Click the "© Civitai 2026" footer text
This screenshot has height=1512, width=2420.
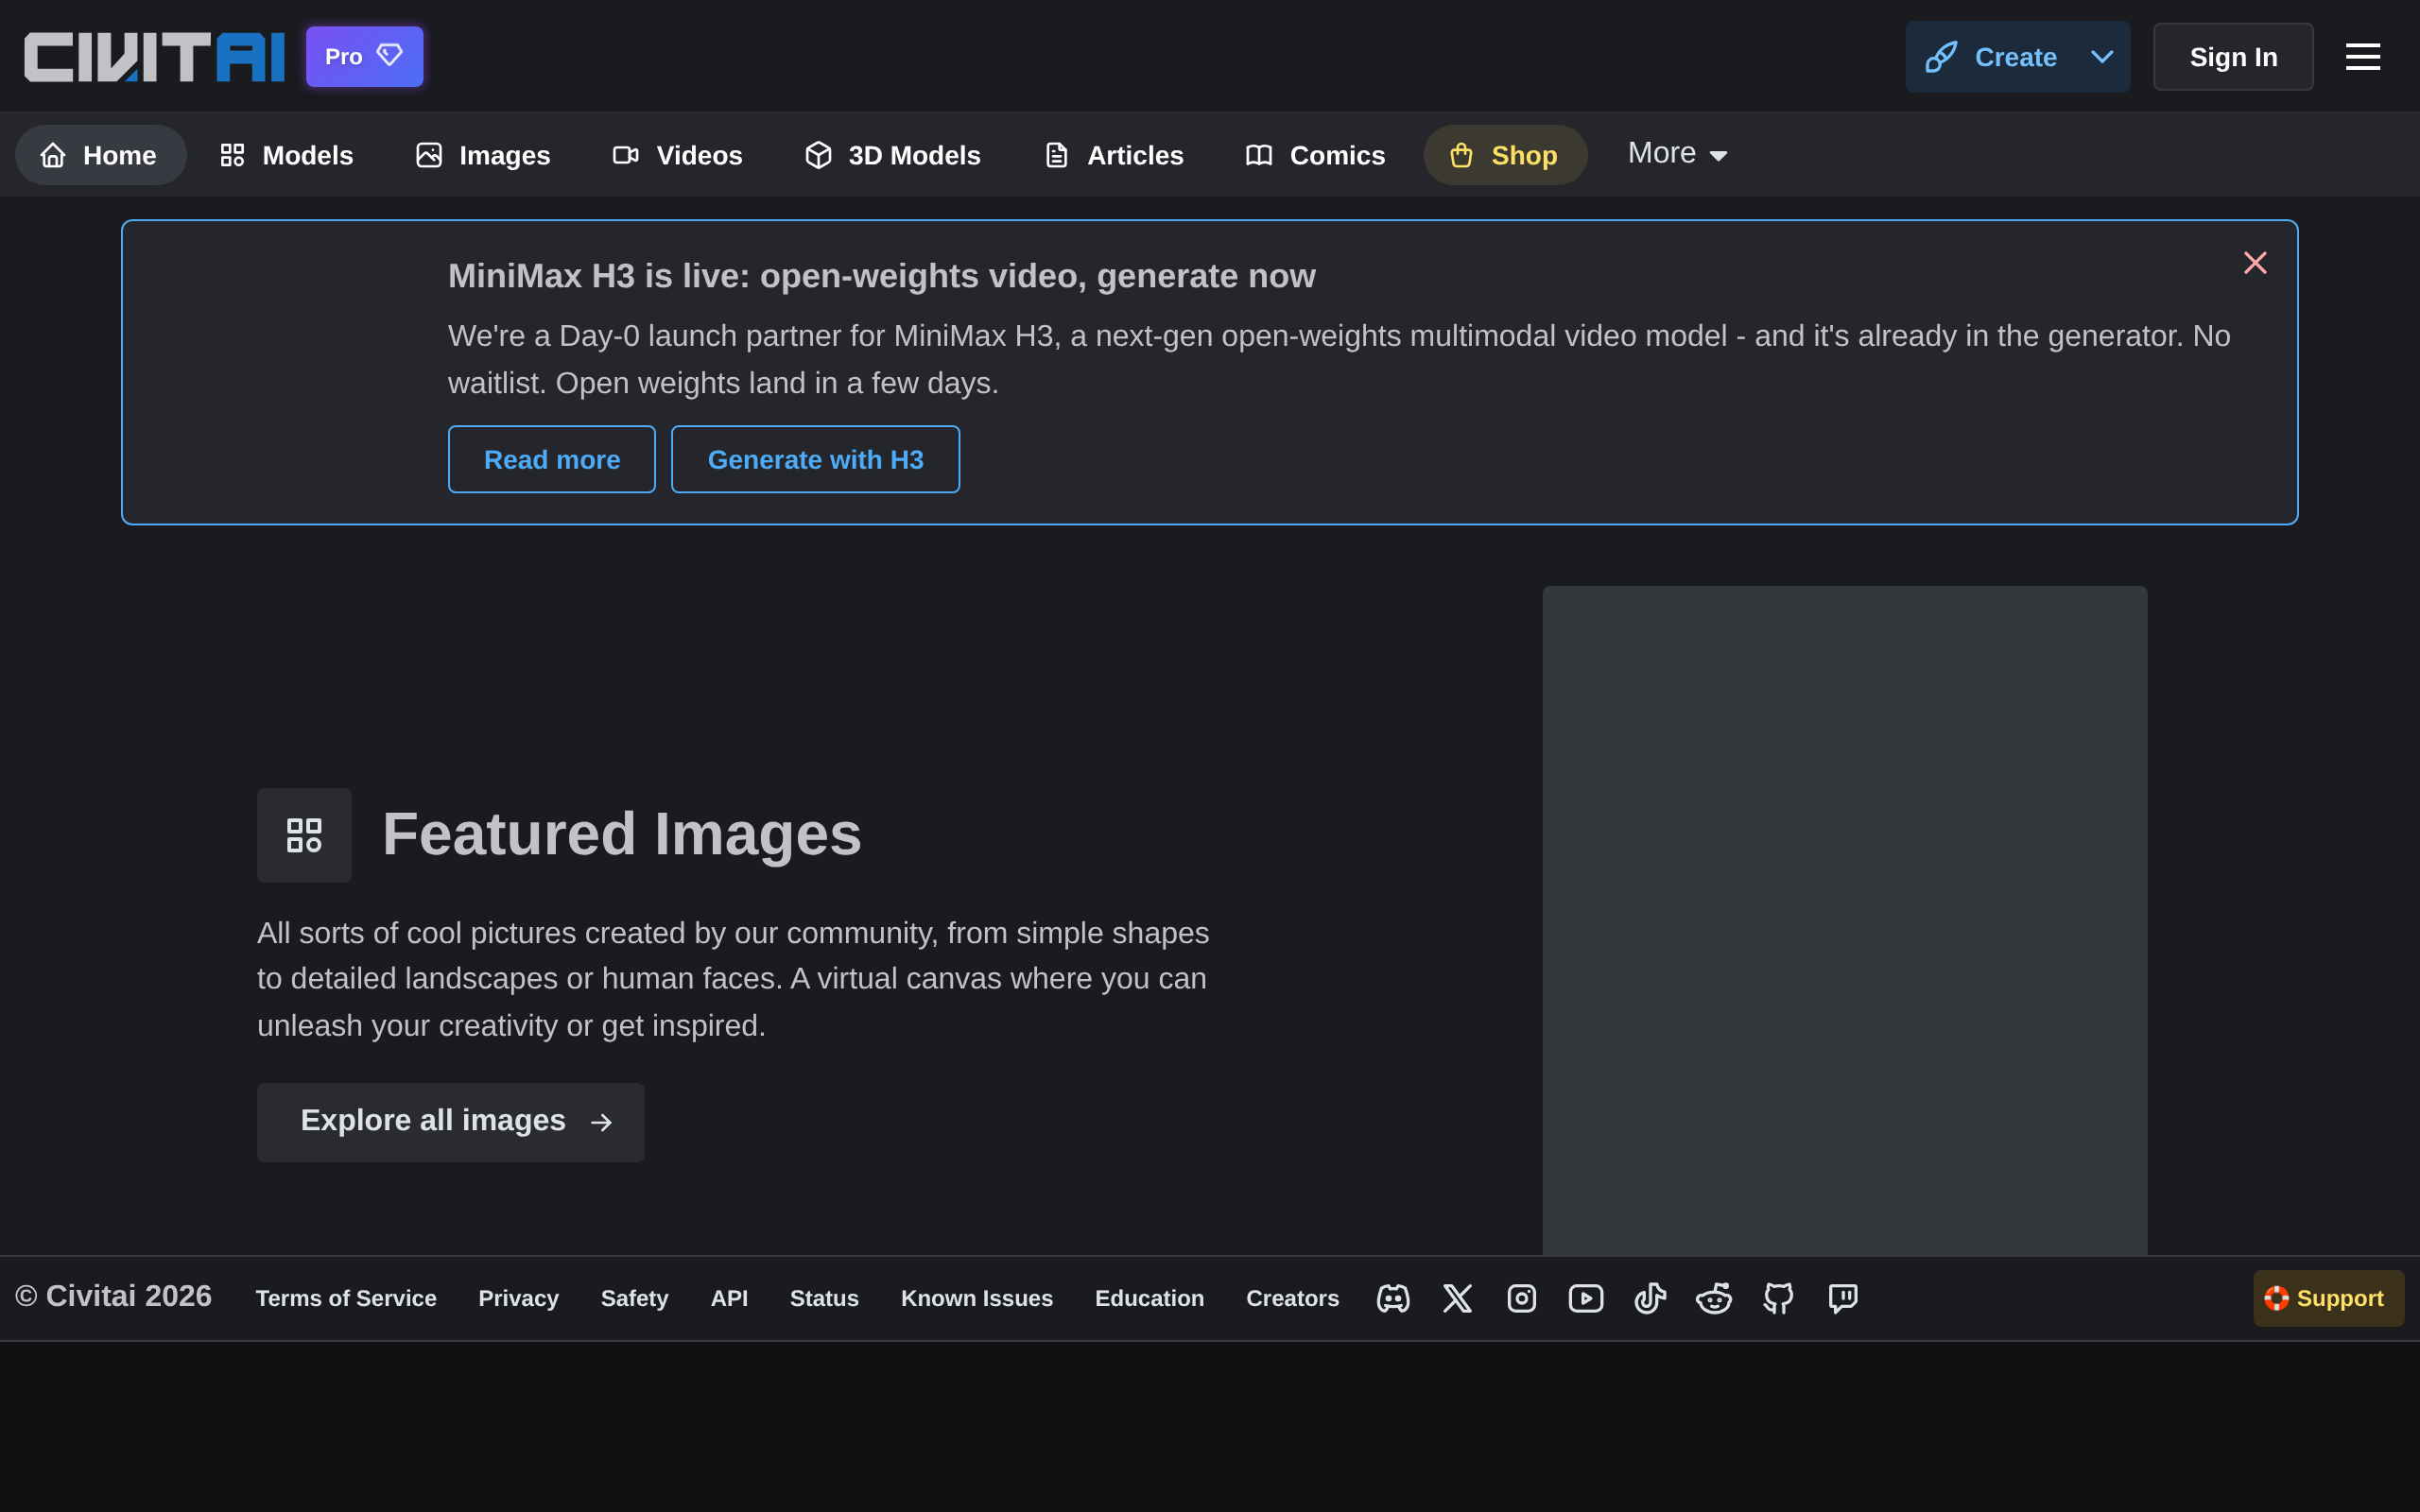113,1296
